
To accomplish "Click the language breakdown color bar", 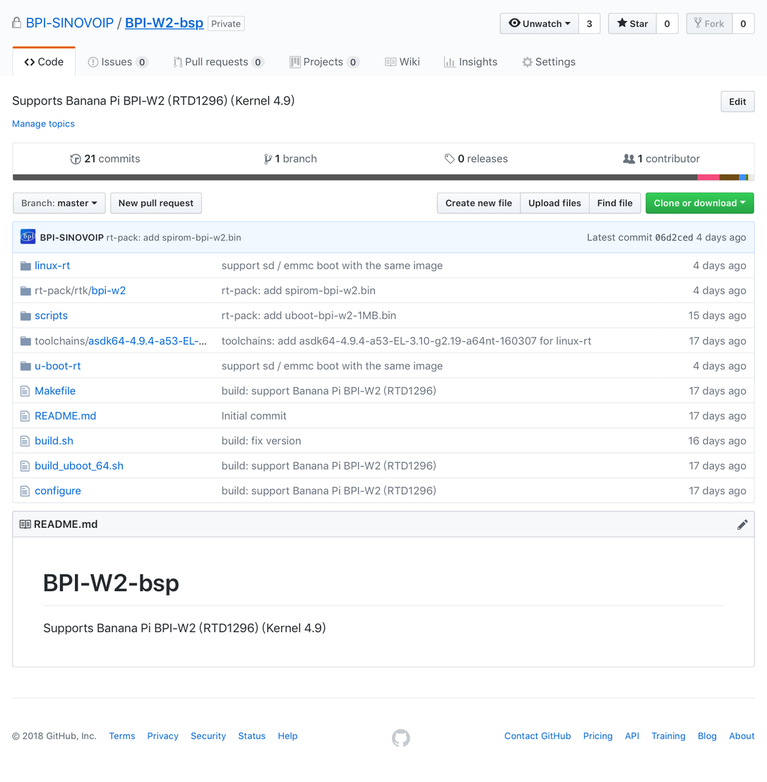I will pos(383,177).
